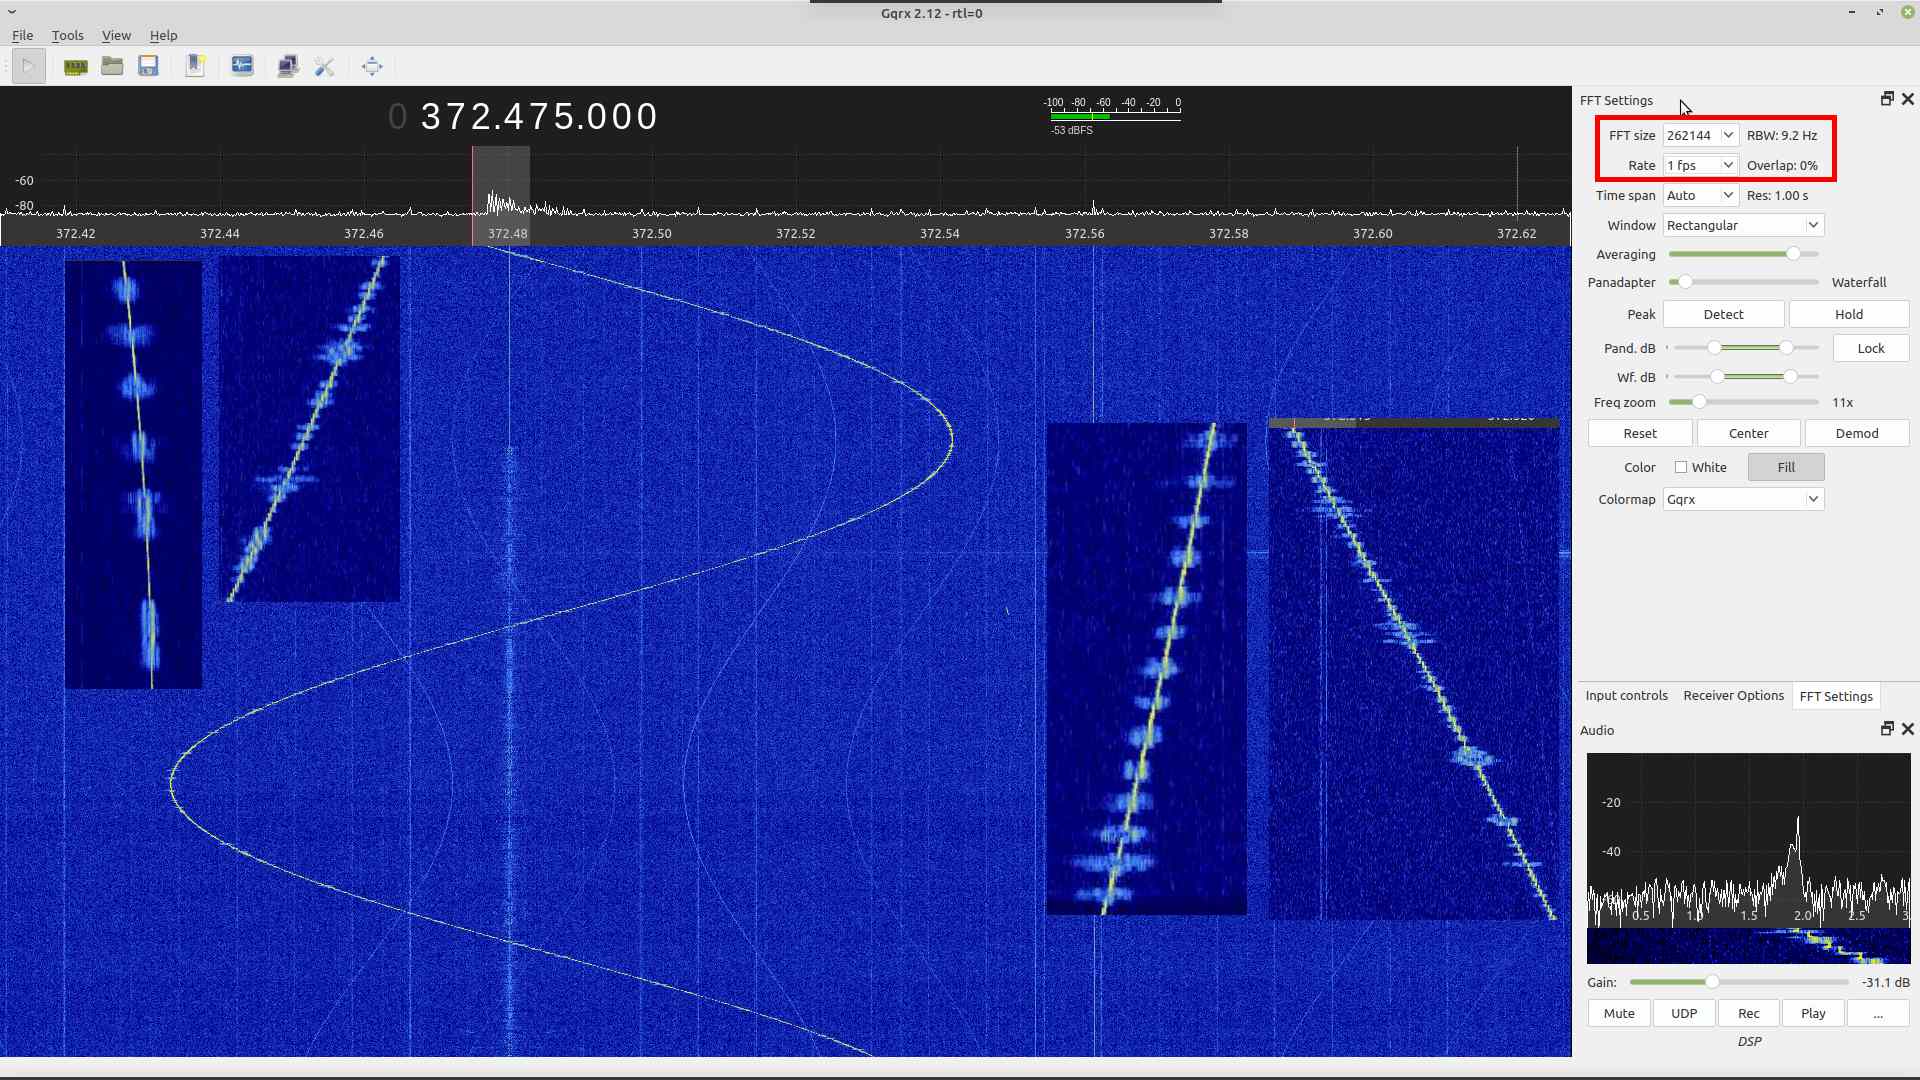This screenshot has height=1080, width=1920.
Task: Enable the White color checkbox
Action: 1681,467
